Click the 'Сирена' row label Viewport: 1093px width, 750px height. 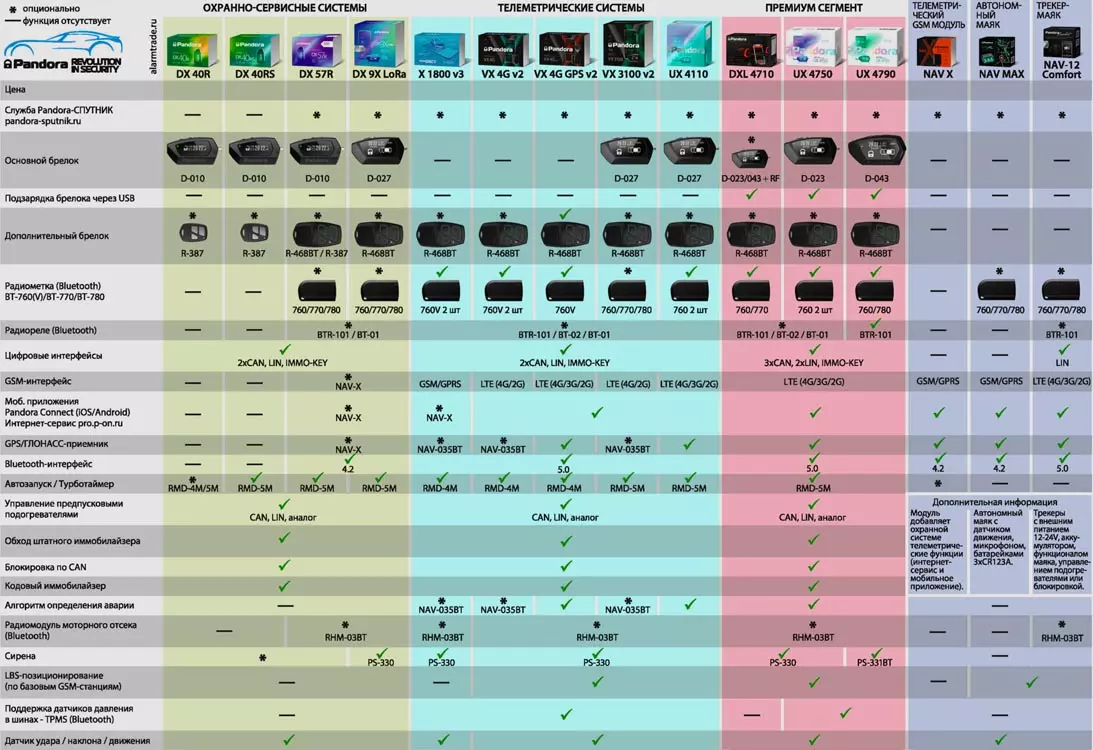click(x=20, y=656)
